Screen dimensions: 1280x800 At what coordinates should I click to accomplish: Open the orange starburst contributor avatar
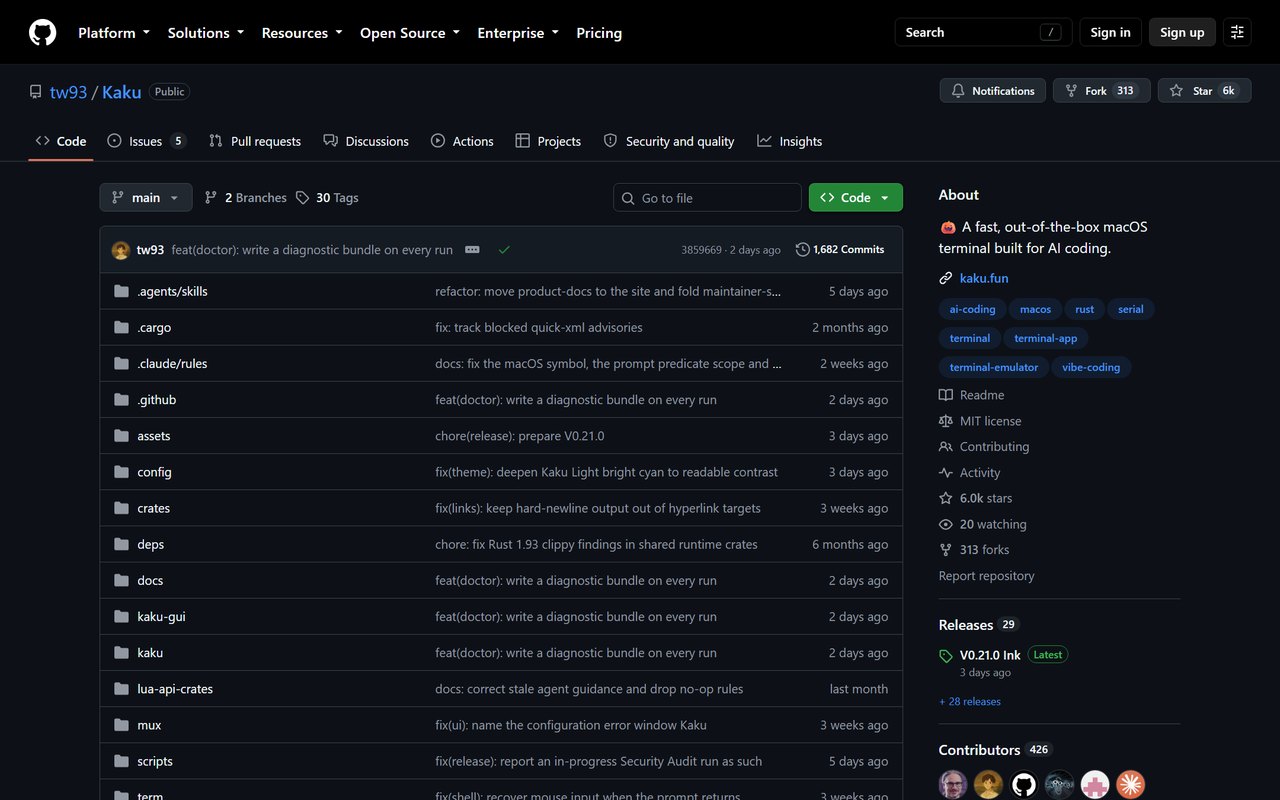point(1130,784)
